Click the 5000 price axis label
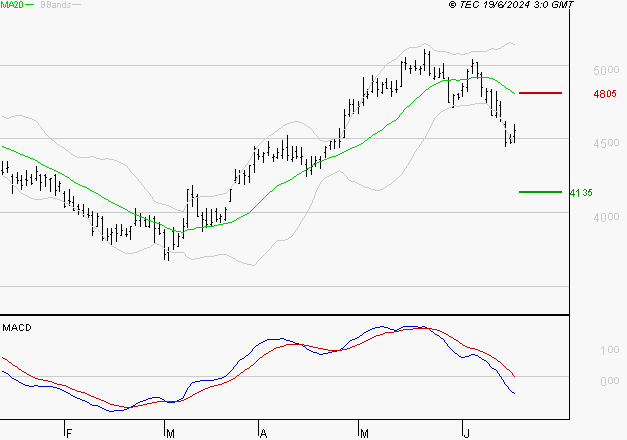 [x=606, y=70]
